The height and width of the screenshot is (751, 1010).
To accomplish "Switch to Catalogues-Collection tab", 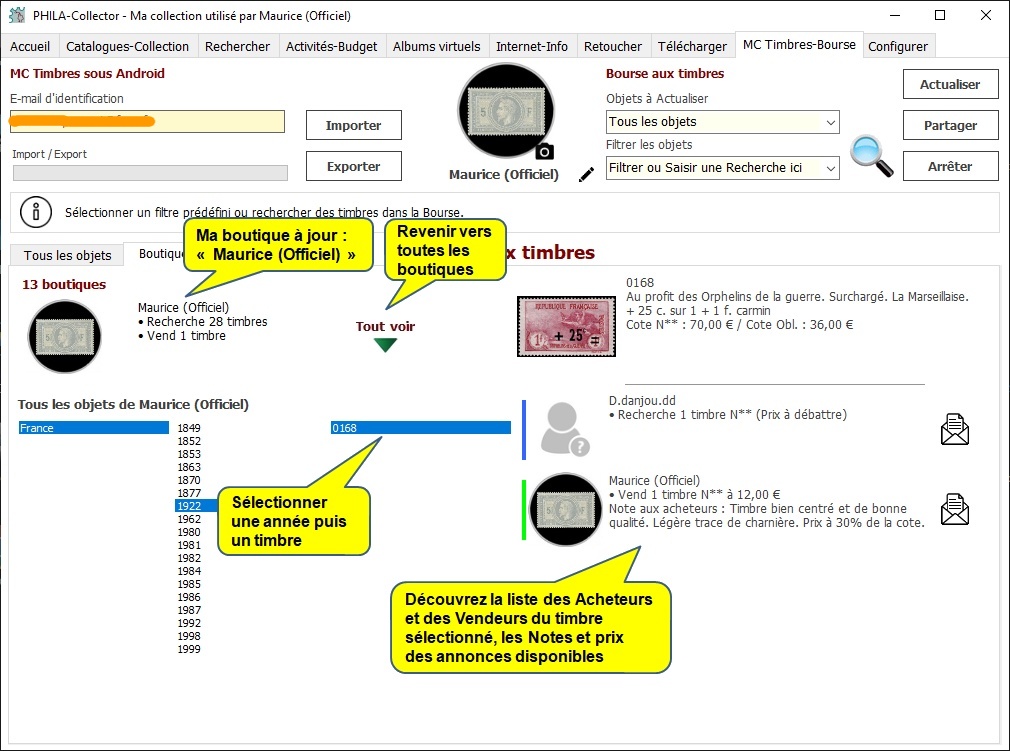I will click(x=128, y=46).
